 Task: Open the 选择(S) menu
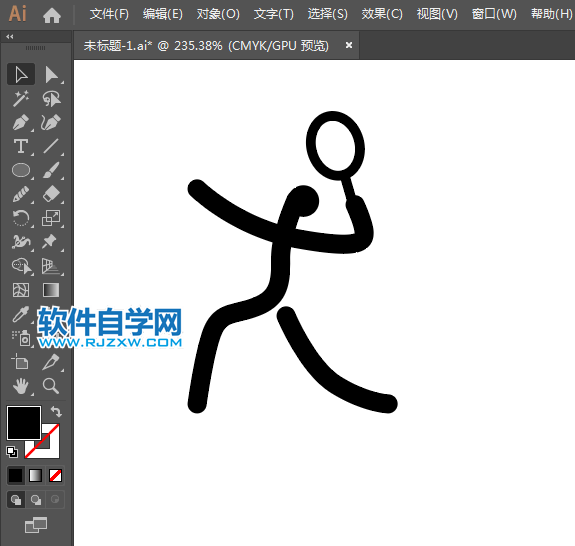pos(327,14)
